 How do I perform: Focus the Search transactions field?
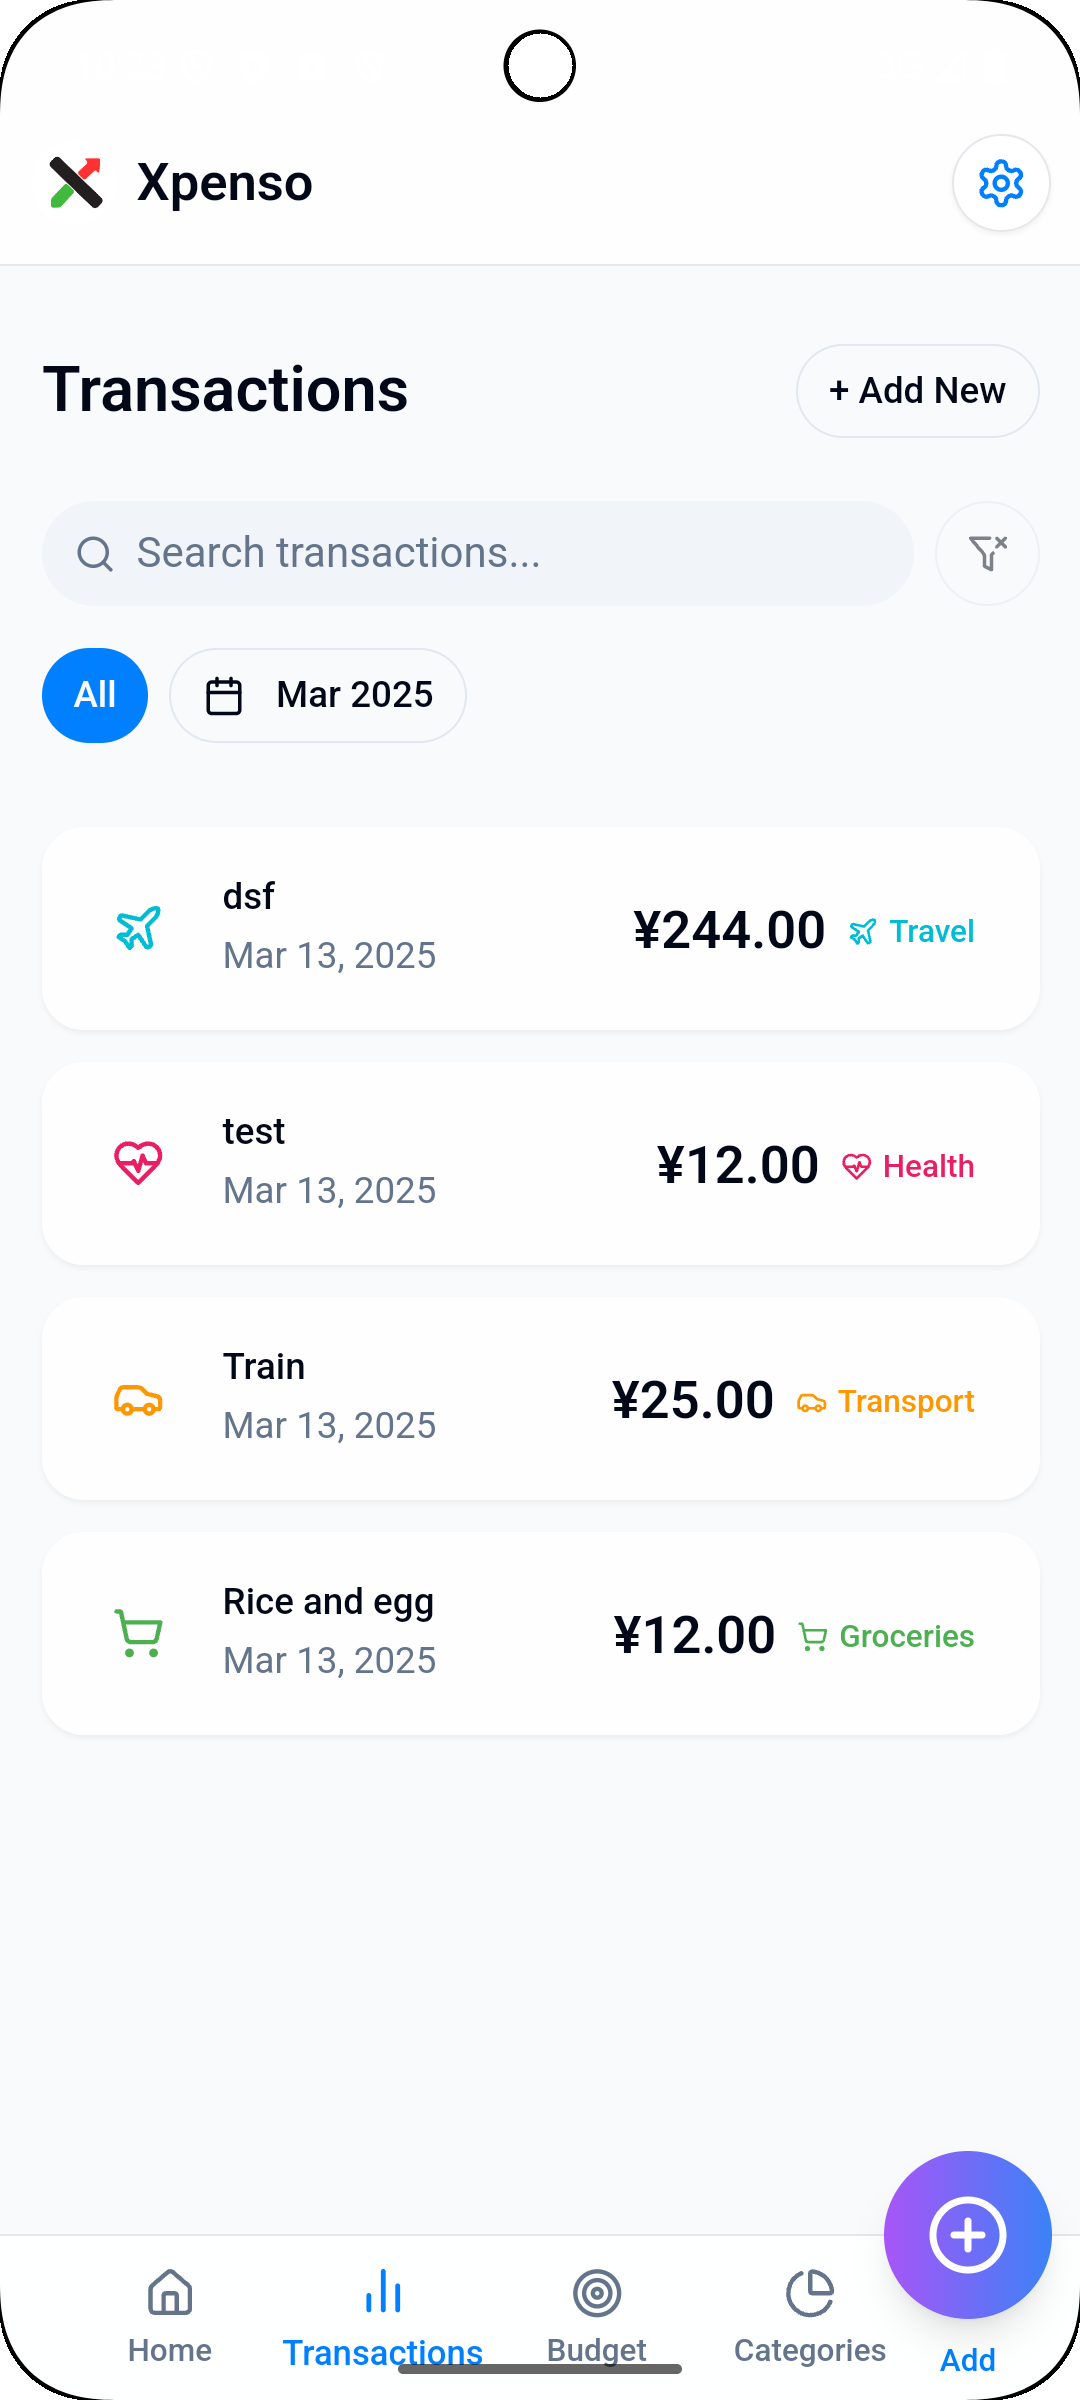point(478,553)
